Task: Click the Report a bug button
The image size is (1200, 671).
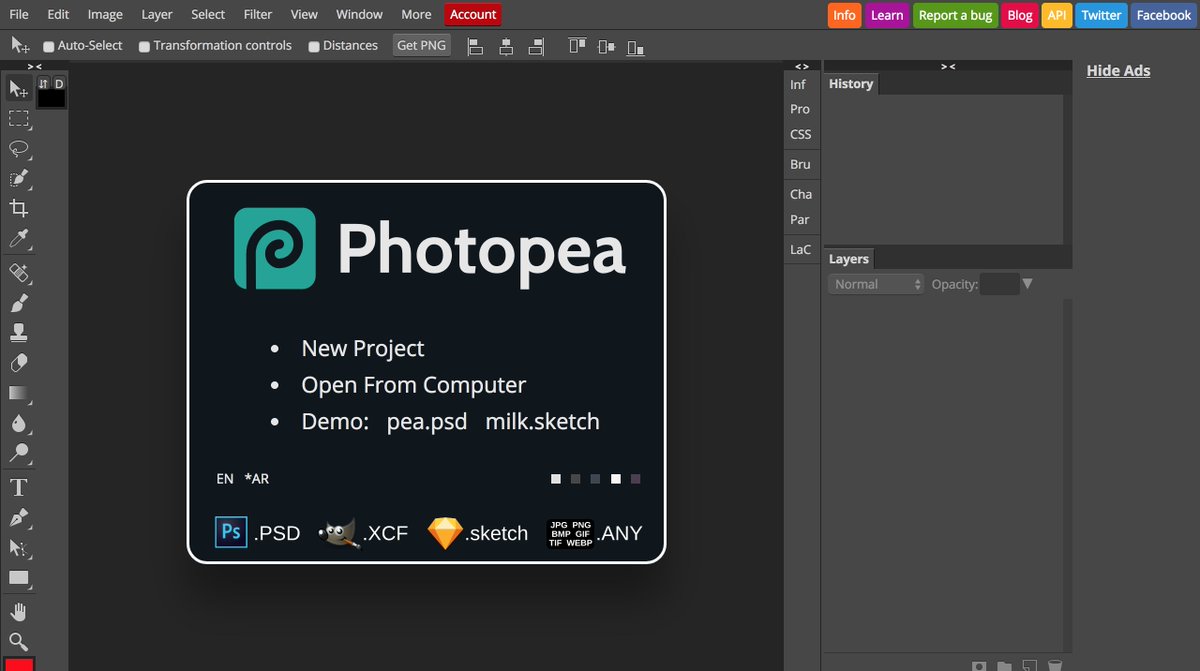Action: [955, 15]
